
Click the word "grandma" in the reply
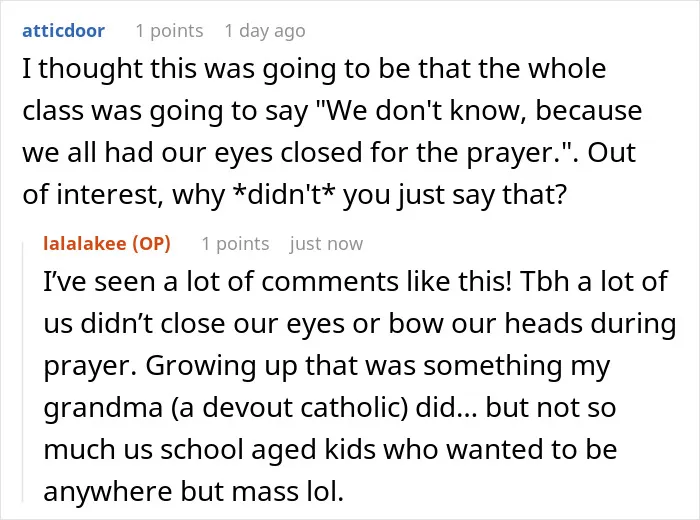[103, 408]
